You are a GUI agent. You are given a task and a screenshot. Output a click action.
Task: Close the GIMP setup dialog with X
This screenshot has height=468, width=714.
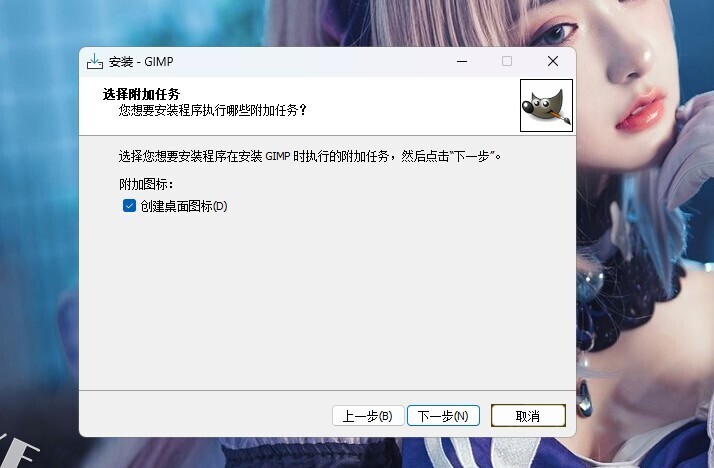[x=553, y=61]
